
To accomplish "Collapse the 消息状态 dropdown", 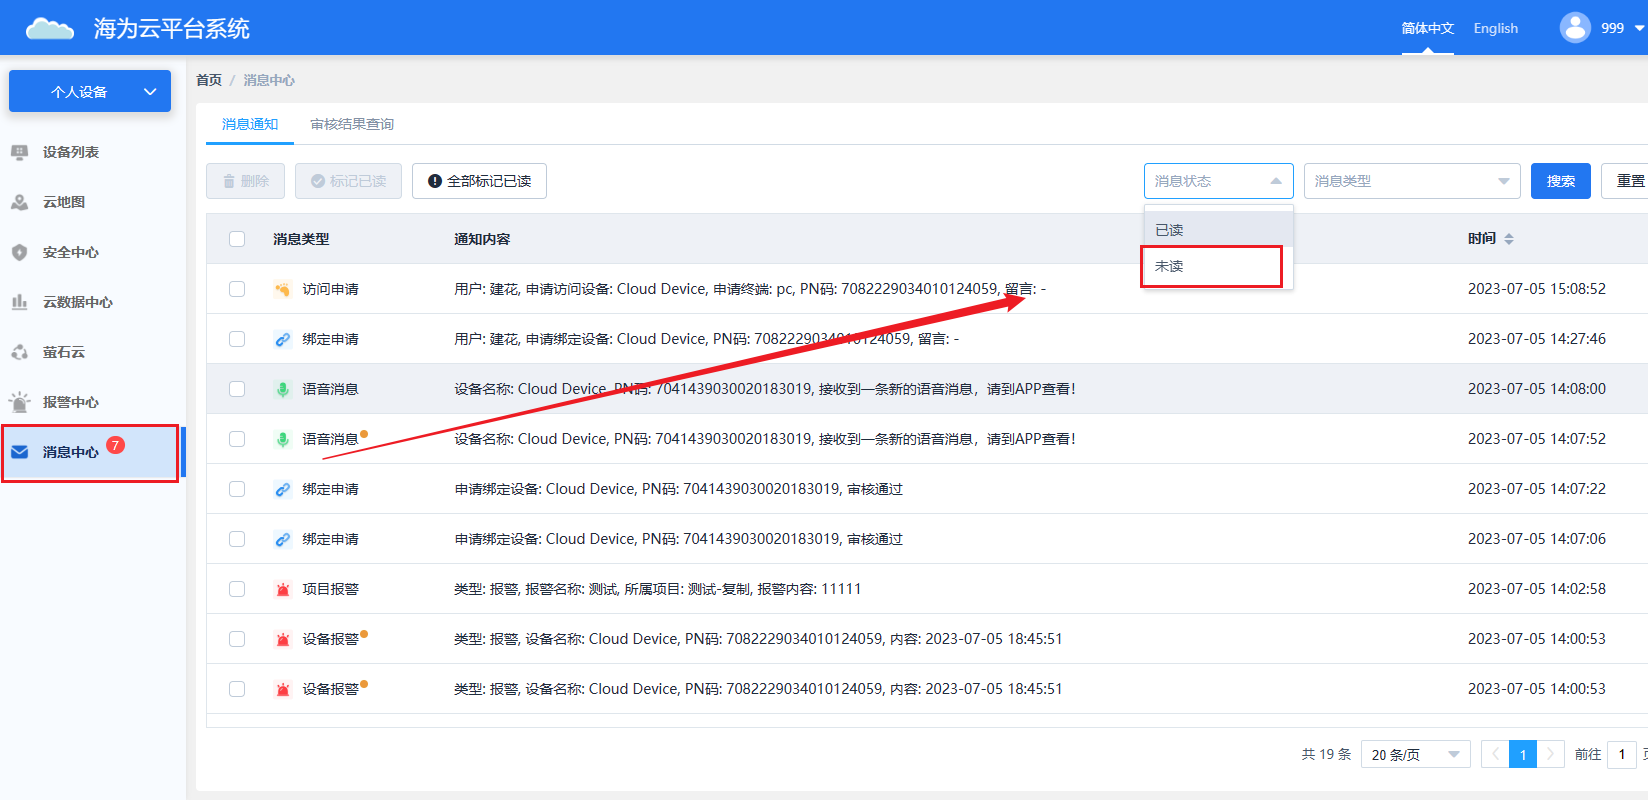I will click(x=1218, y=181).
